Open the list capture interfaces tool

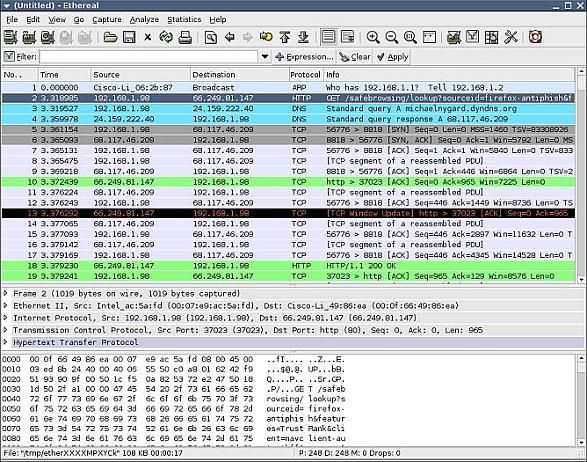tap(10, 37)
